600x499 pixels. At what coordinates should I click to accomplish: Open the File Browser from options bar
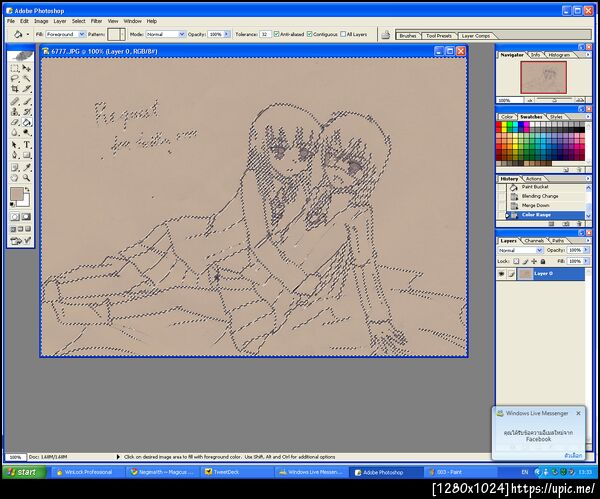point(386,35)
